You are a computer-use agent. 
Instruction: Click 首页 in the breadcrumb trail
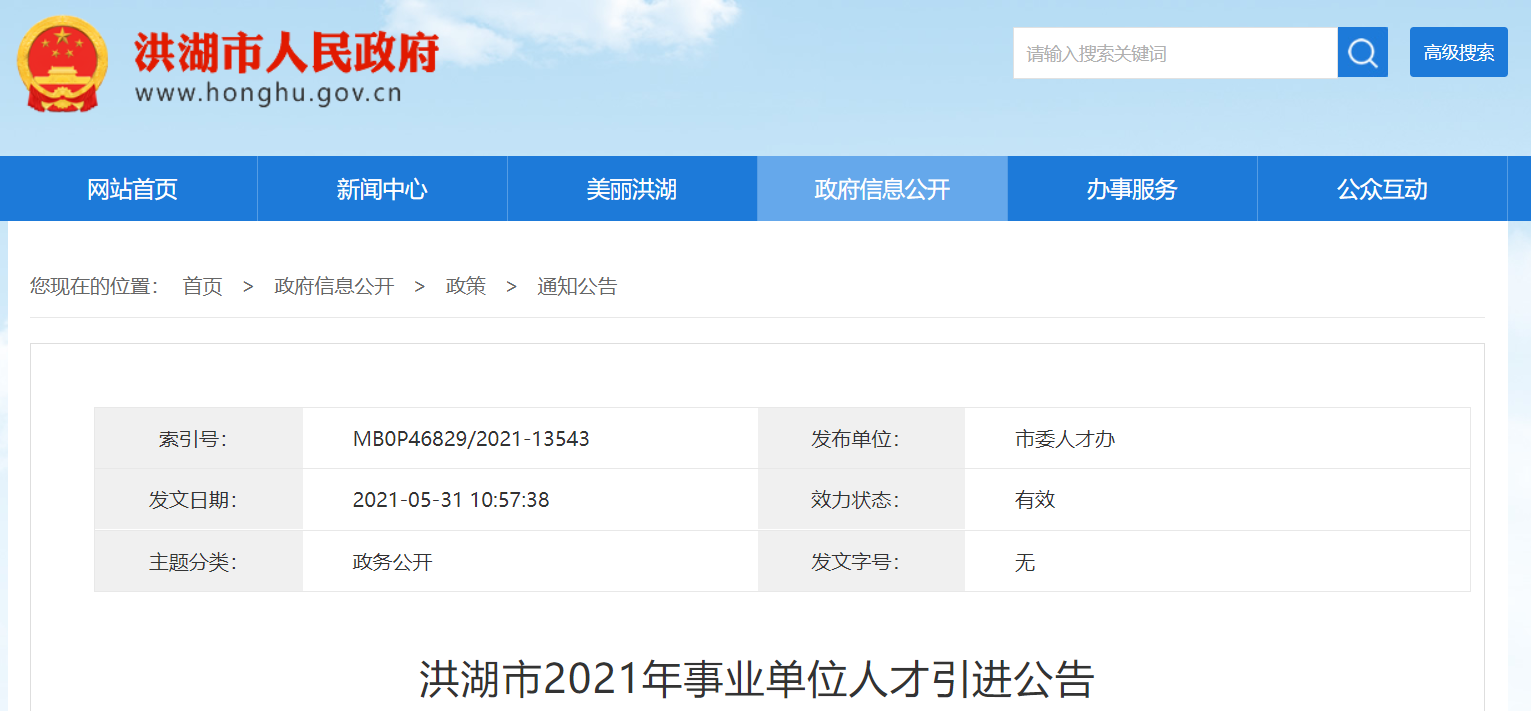202,287
